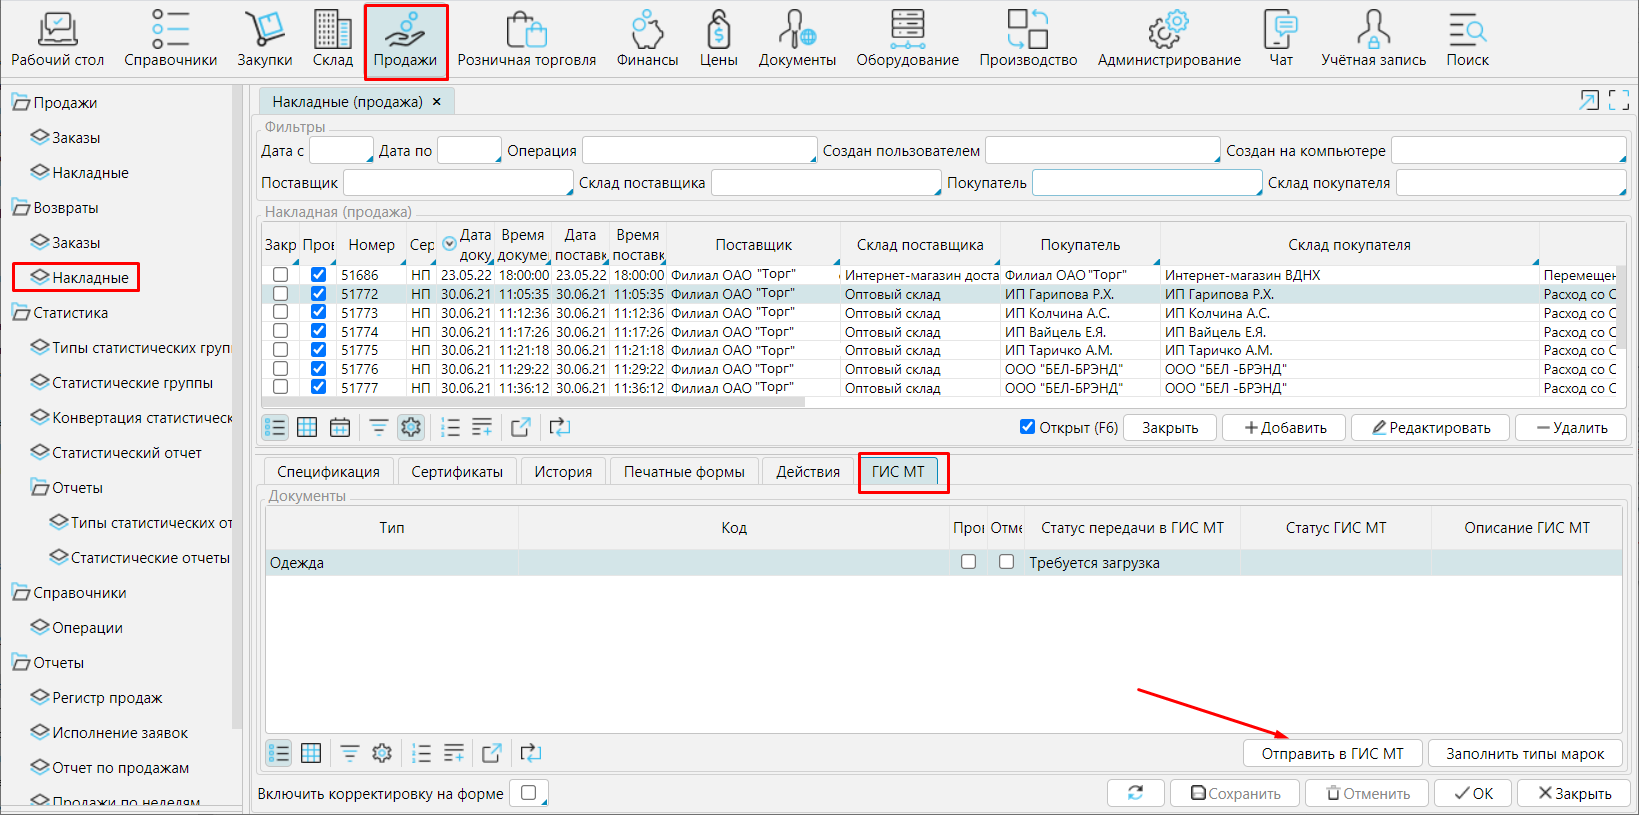
Task: Click the Редактировать button
Action: pyautogui.click(x=1430, y=428)
